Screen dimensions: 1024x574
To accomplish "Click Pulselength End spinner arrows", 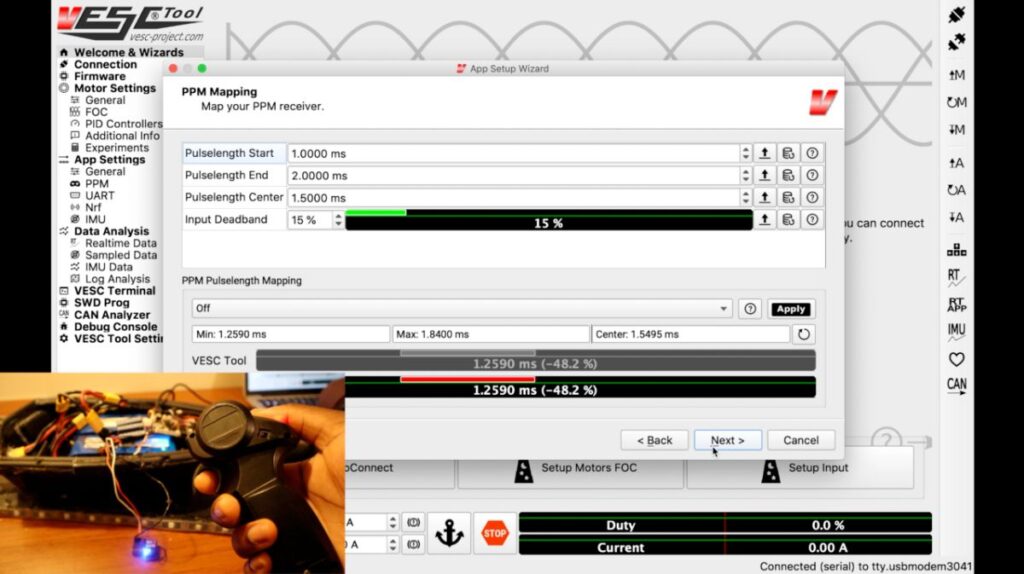I will tap(745, 176).
